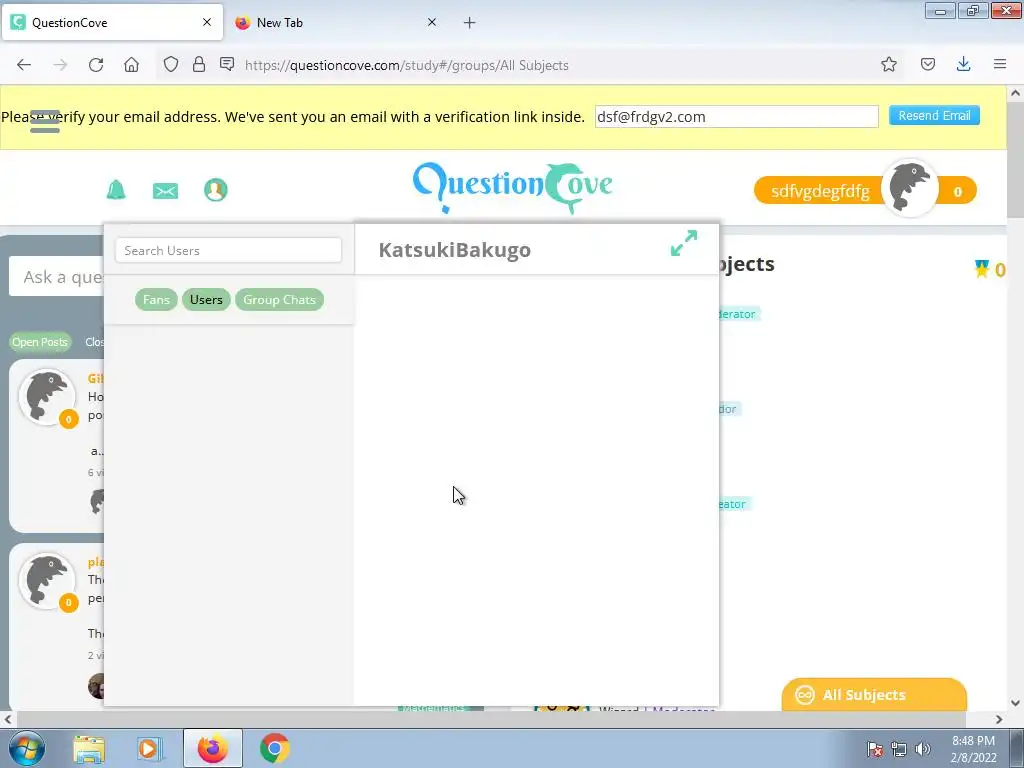Click the sdfvgdegfdfg username button
The image size is (1024, 768).
point(820,191)
